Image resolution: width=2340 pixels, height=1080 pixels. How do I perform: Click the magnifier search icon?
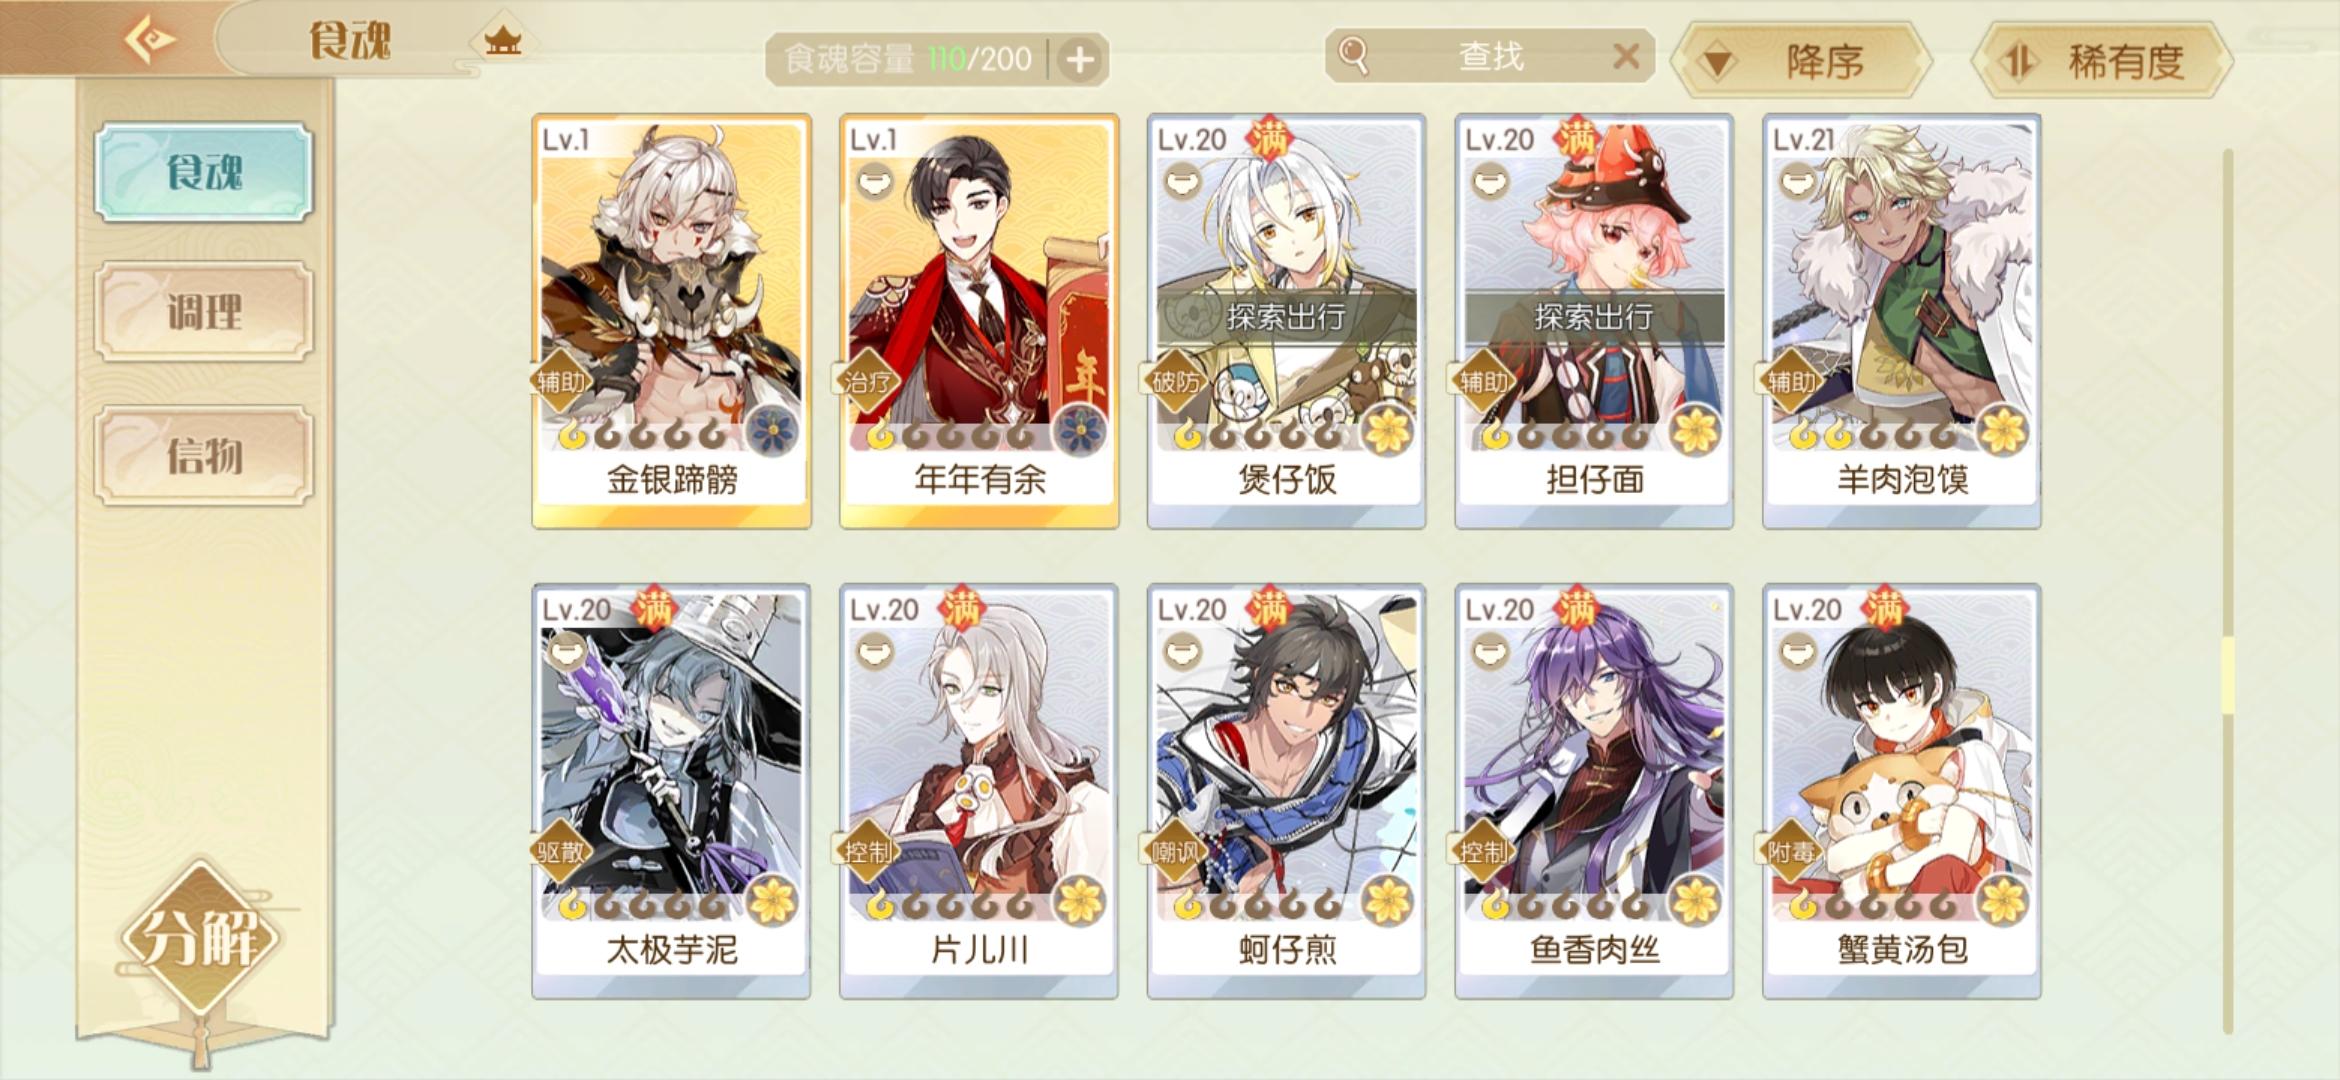click(x=1353, y=56)
